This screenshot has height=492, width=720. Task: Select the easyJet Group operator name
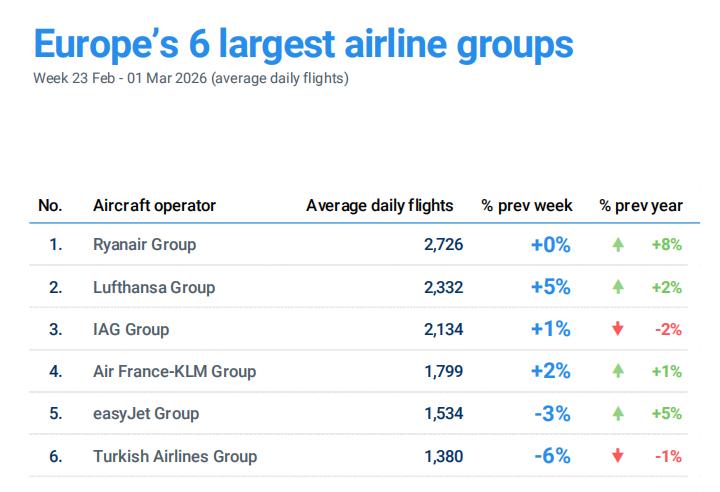pos(146,414)
